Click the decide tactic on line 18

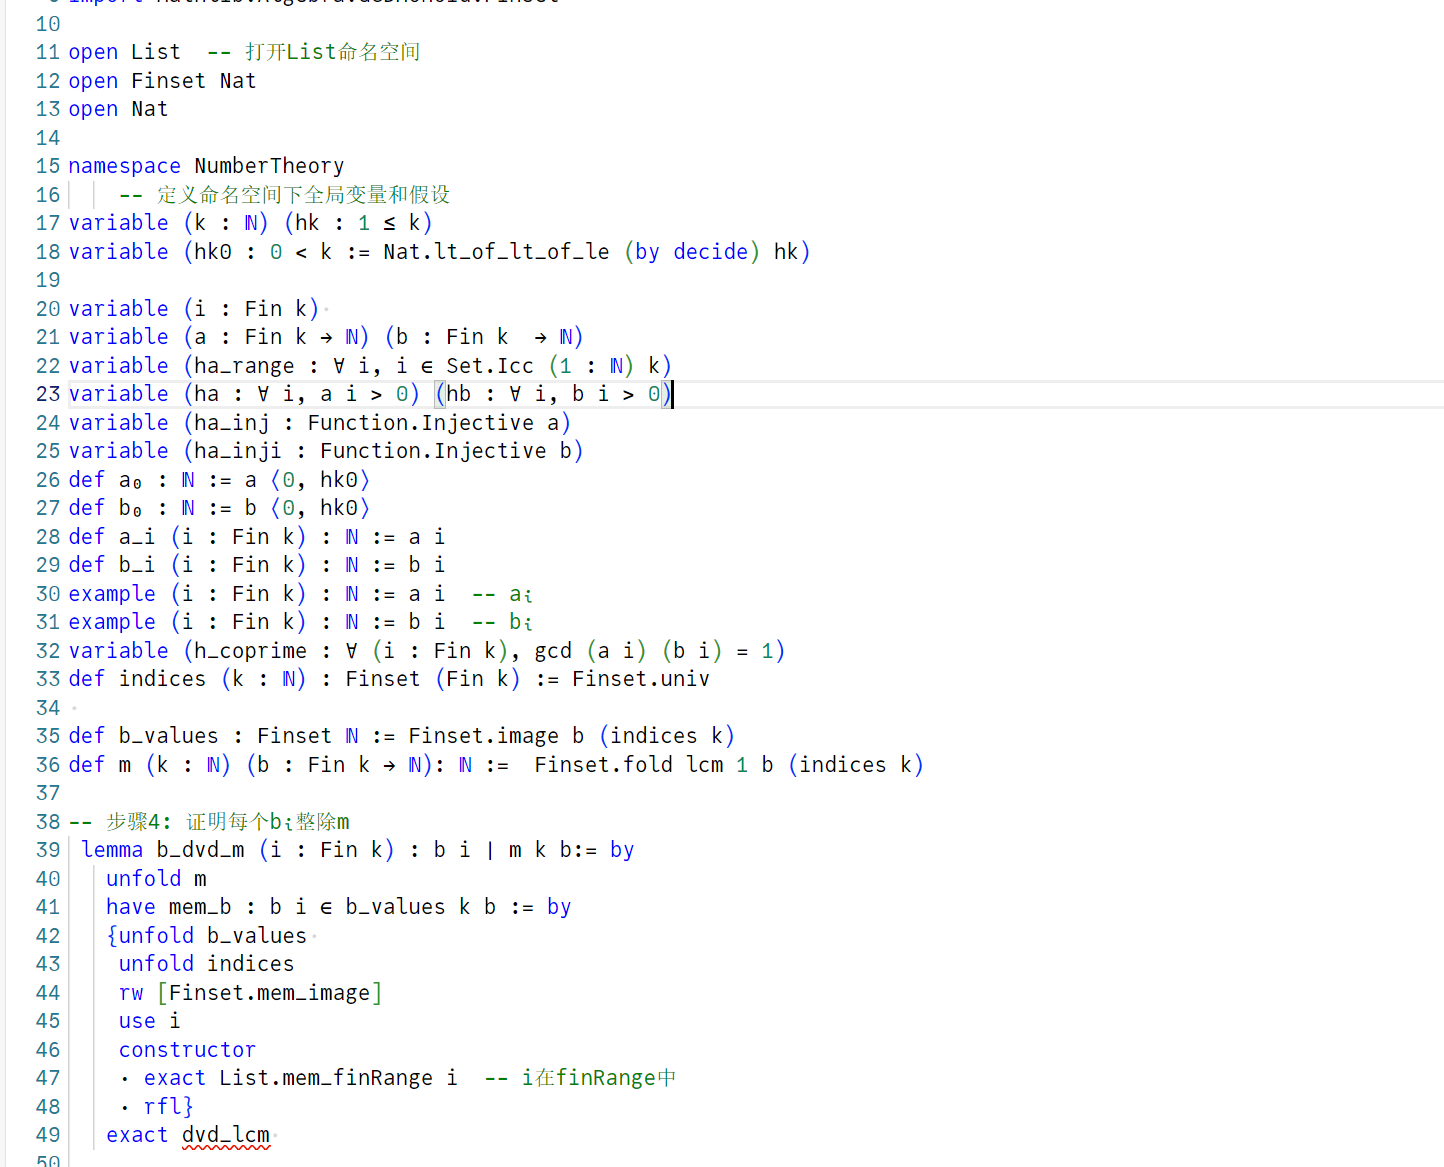pos(710,252)
